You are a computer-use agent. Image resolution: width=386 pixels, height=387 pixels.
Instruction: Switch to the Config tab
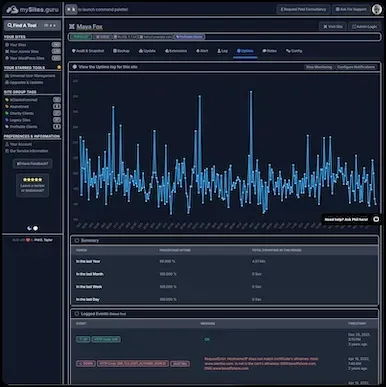coord(294,51)
